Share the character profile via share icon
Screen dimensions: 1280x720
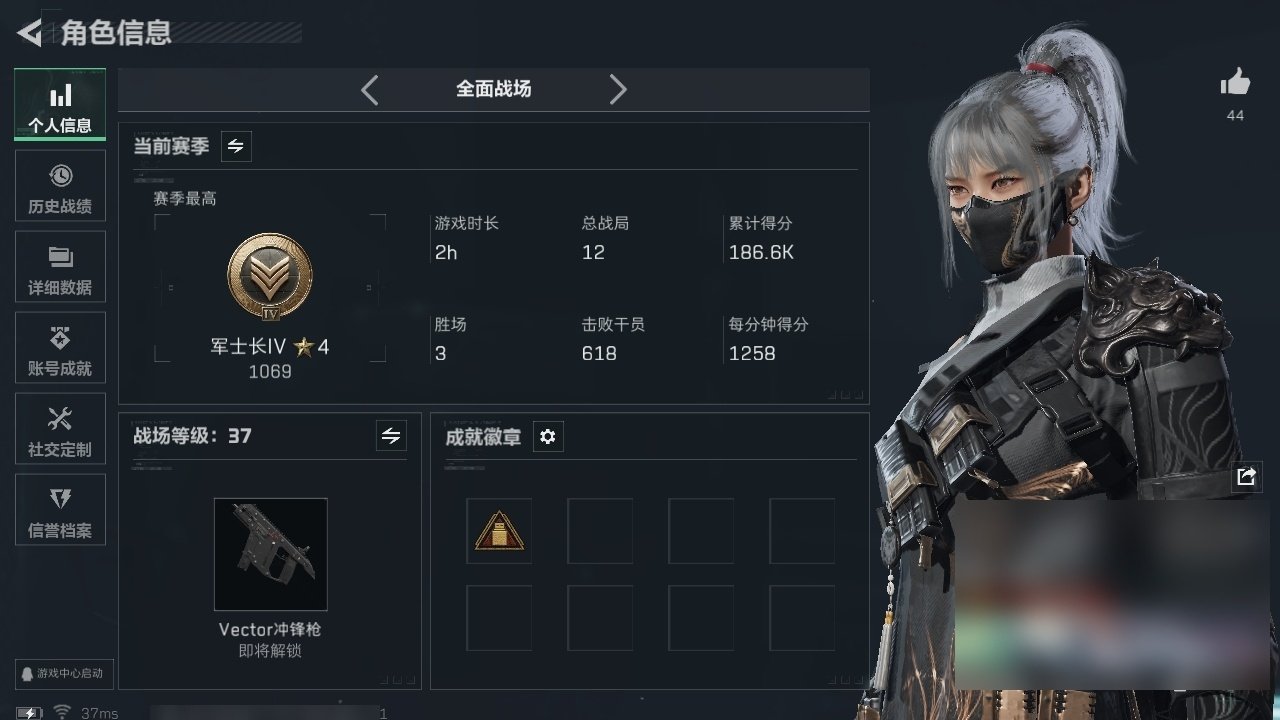1246,476
